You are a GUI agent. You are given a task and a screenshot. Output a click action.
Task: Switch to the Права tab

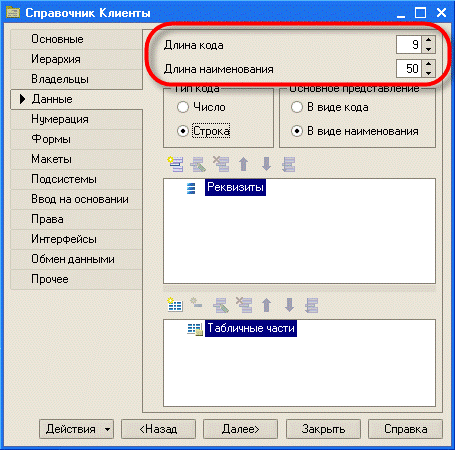click(x=76, y=219)
